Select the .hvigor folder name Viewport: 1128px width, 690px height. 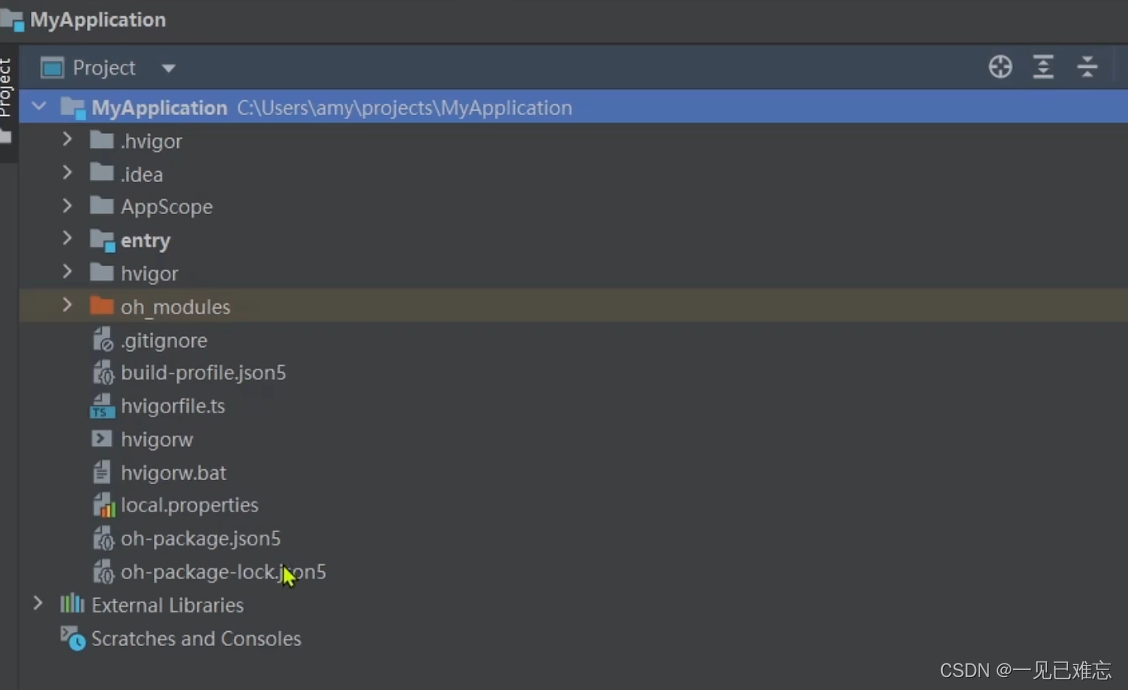click(151, 141)
